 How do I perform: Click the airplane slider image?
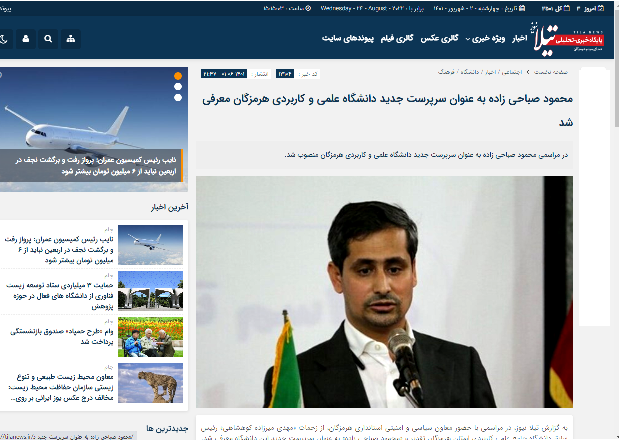coord(90,128)
